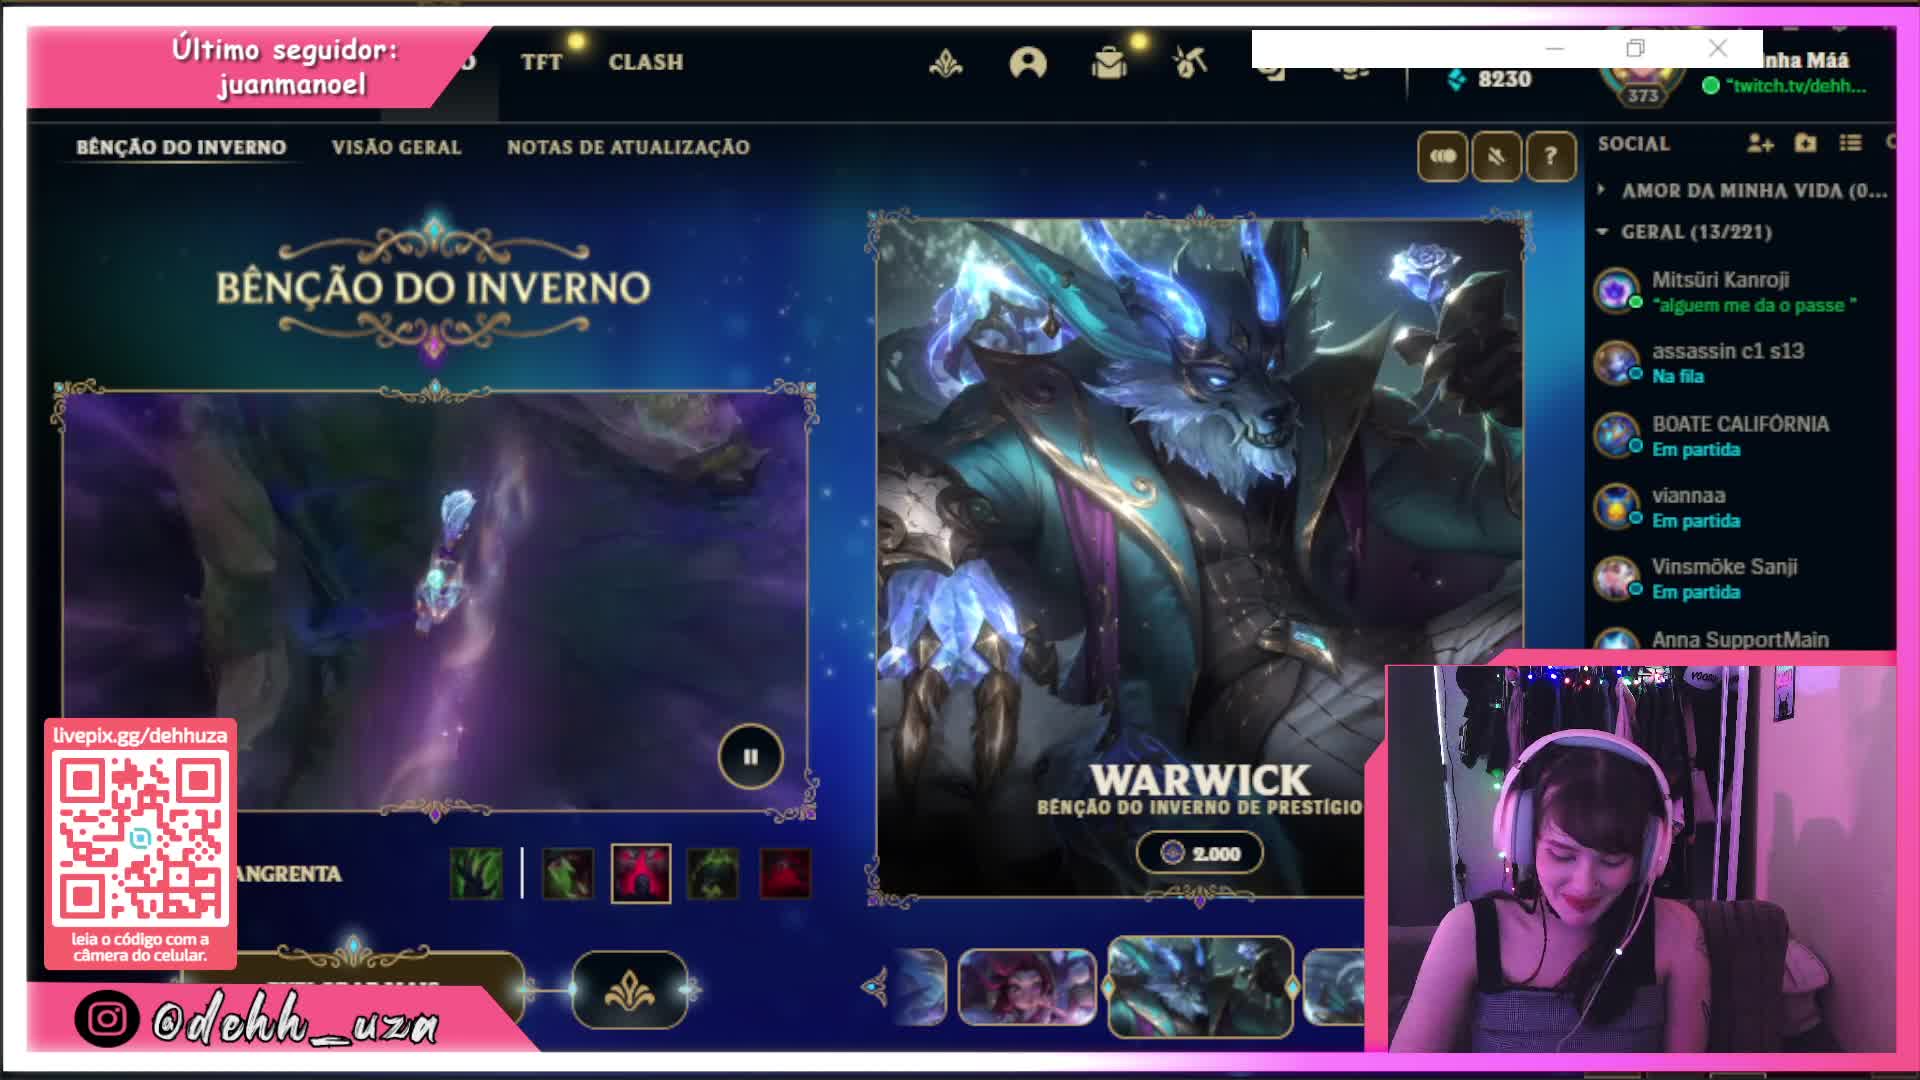
Task: Click the crest emblem node button at bottom
Action: click(x=630, y=990)
